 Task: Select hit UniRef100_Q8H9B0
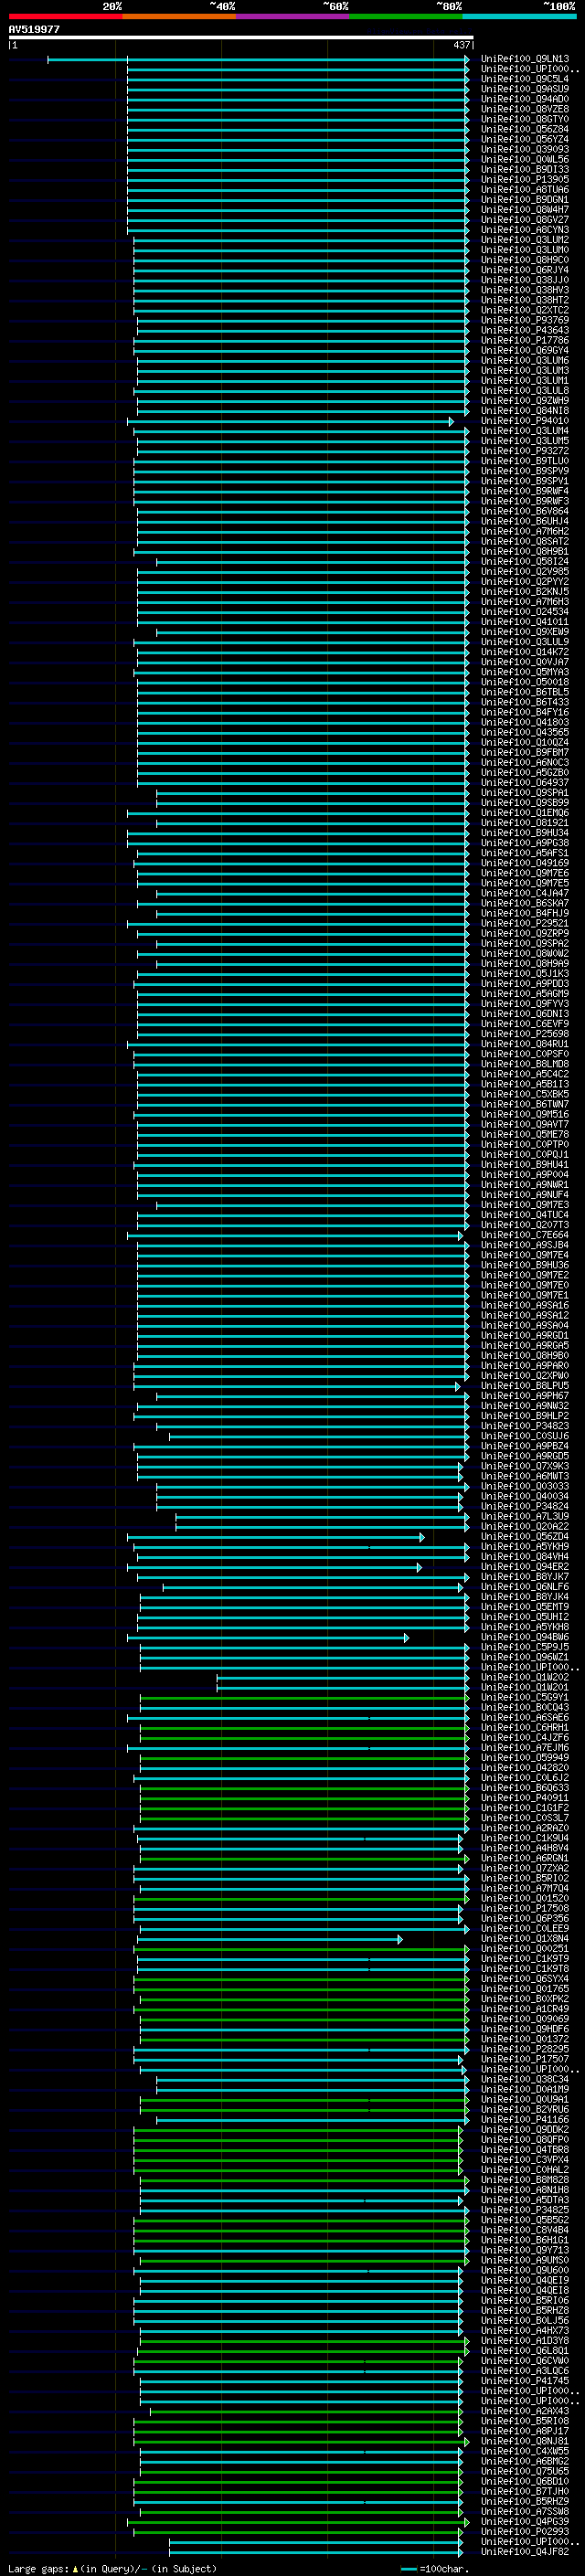(x=525, y=1356)
